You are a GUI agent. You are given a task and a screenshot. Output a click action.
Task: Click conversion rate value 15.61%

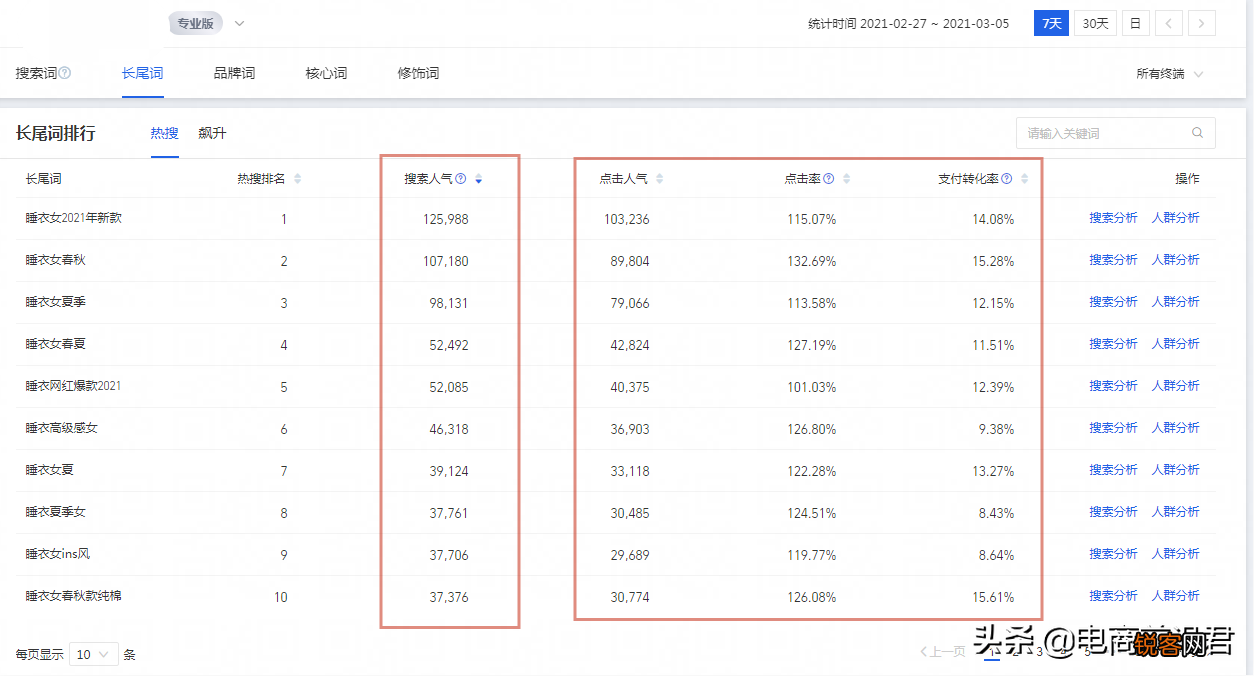[x=993, y=597]
